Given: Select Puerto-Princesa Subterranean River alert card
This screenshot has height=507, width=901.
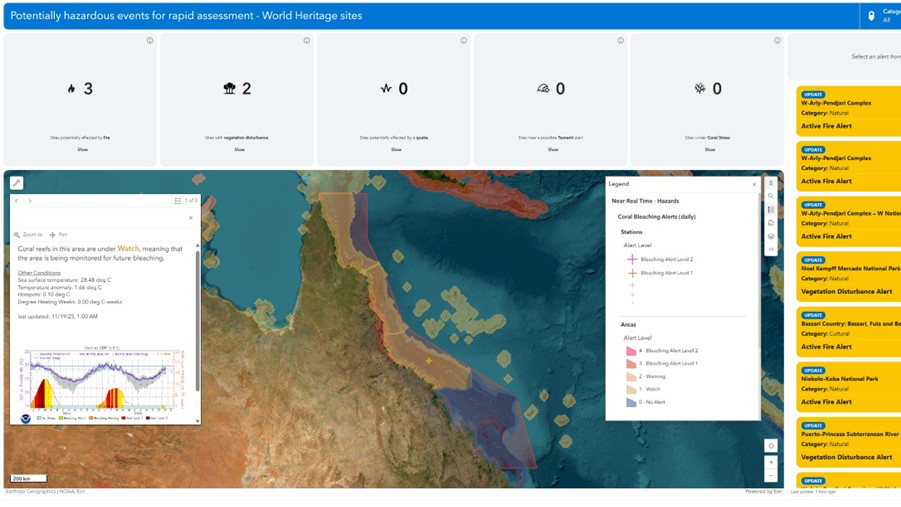Looking at the screenshot, I should click(x=849, y=442).
